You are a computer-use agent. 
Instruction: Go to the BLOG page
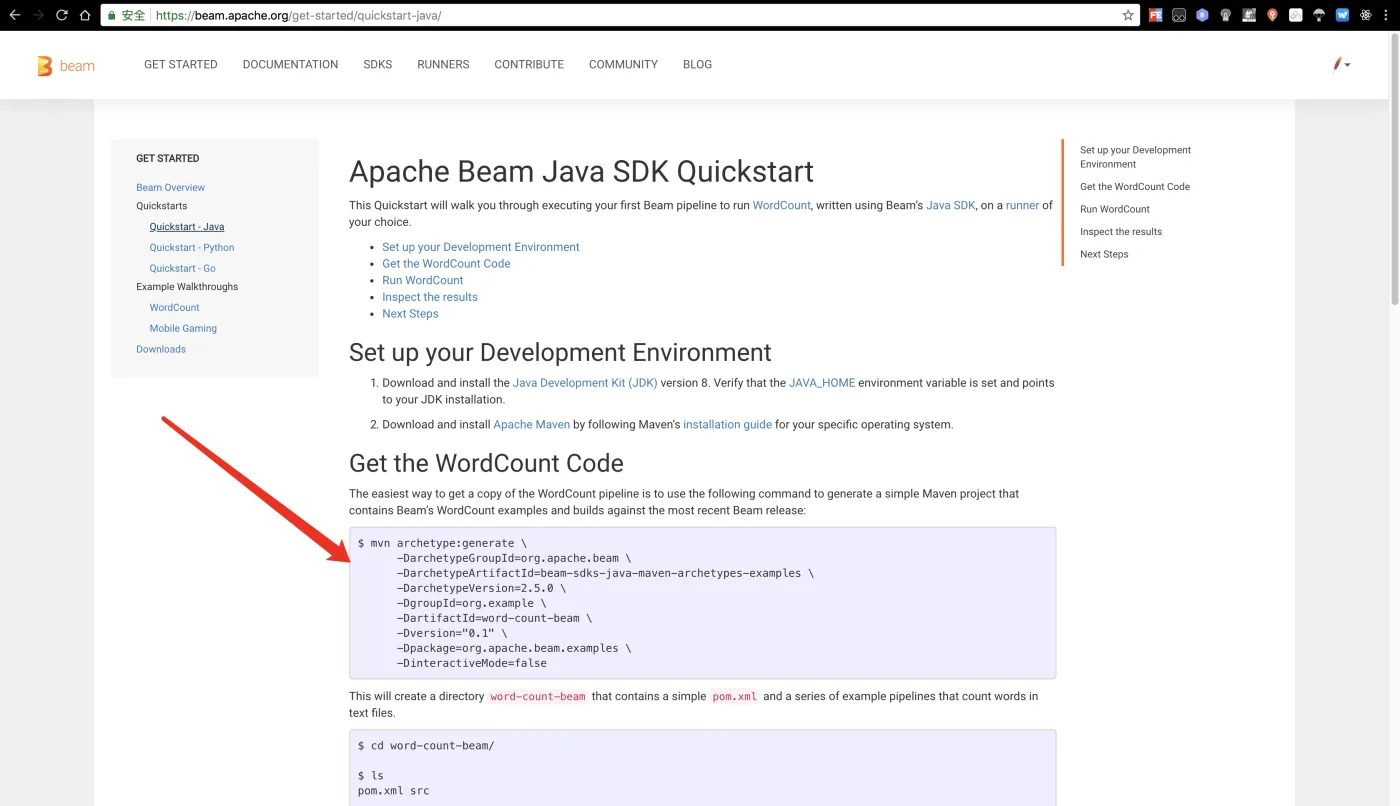(697, 64)
